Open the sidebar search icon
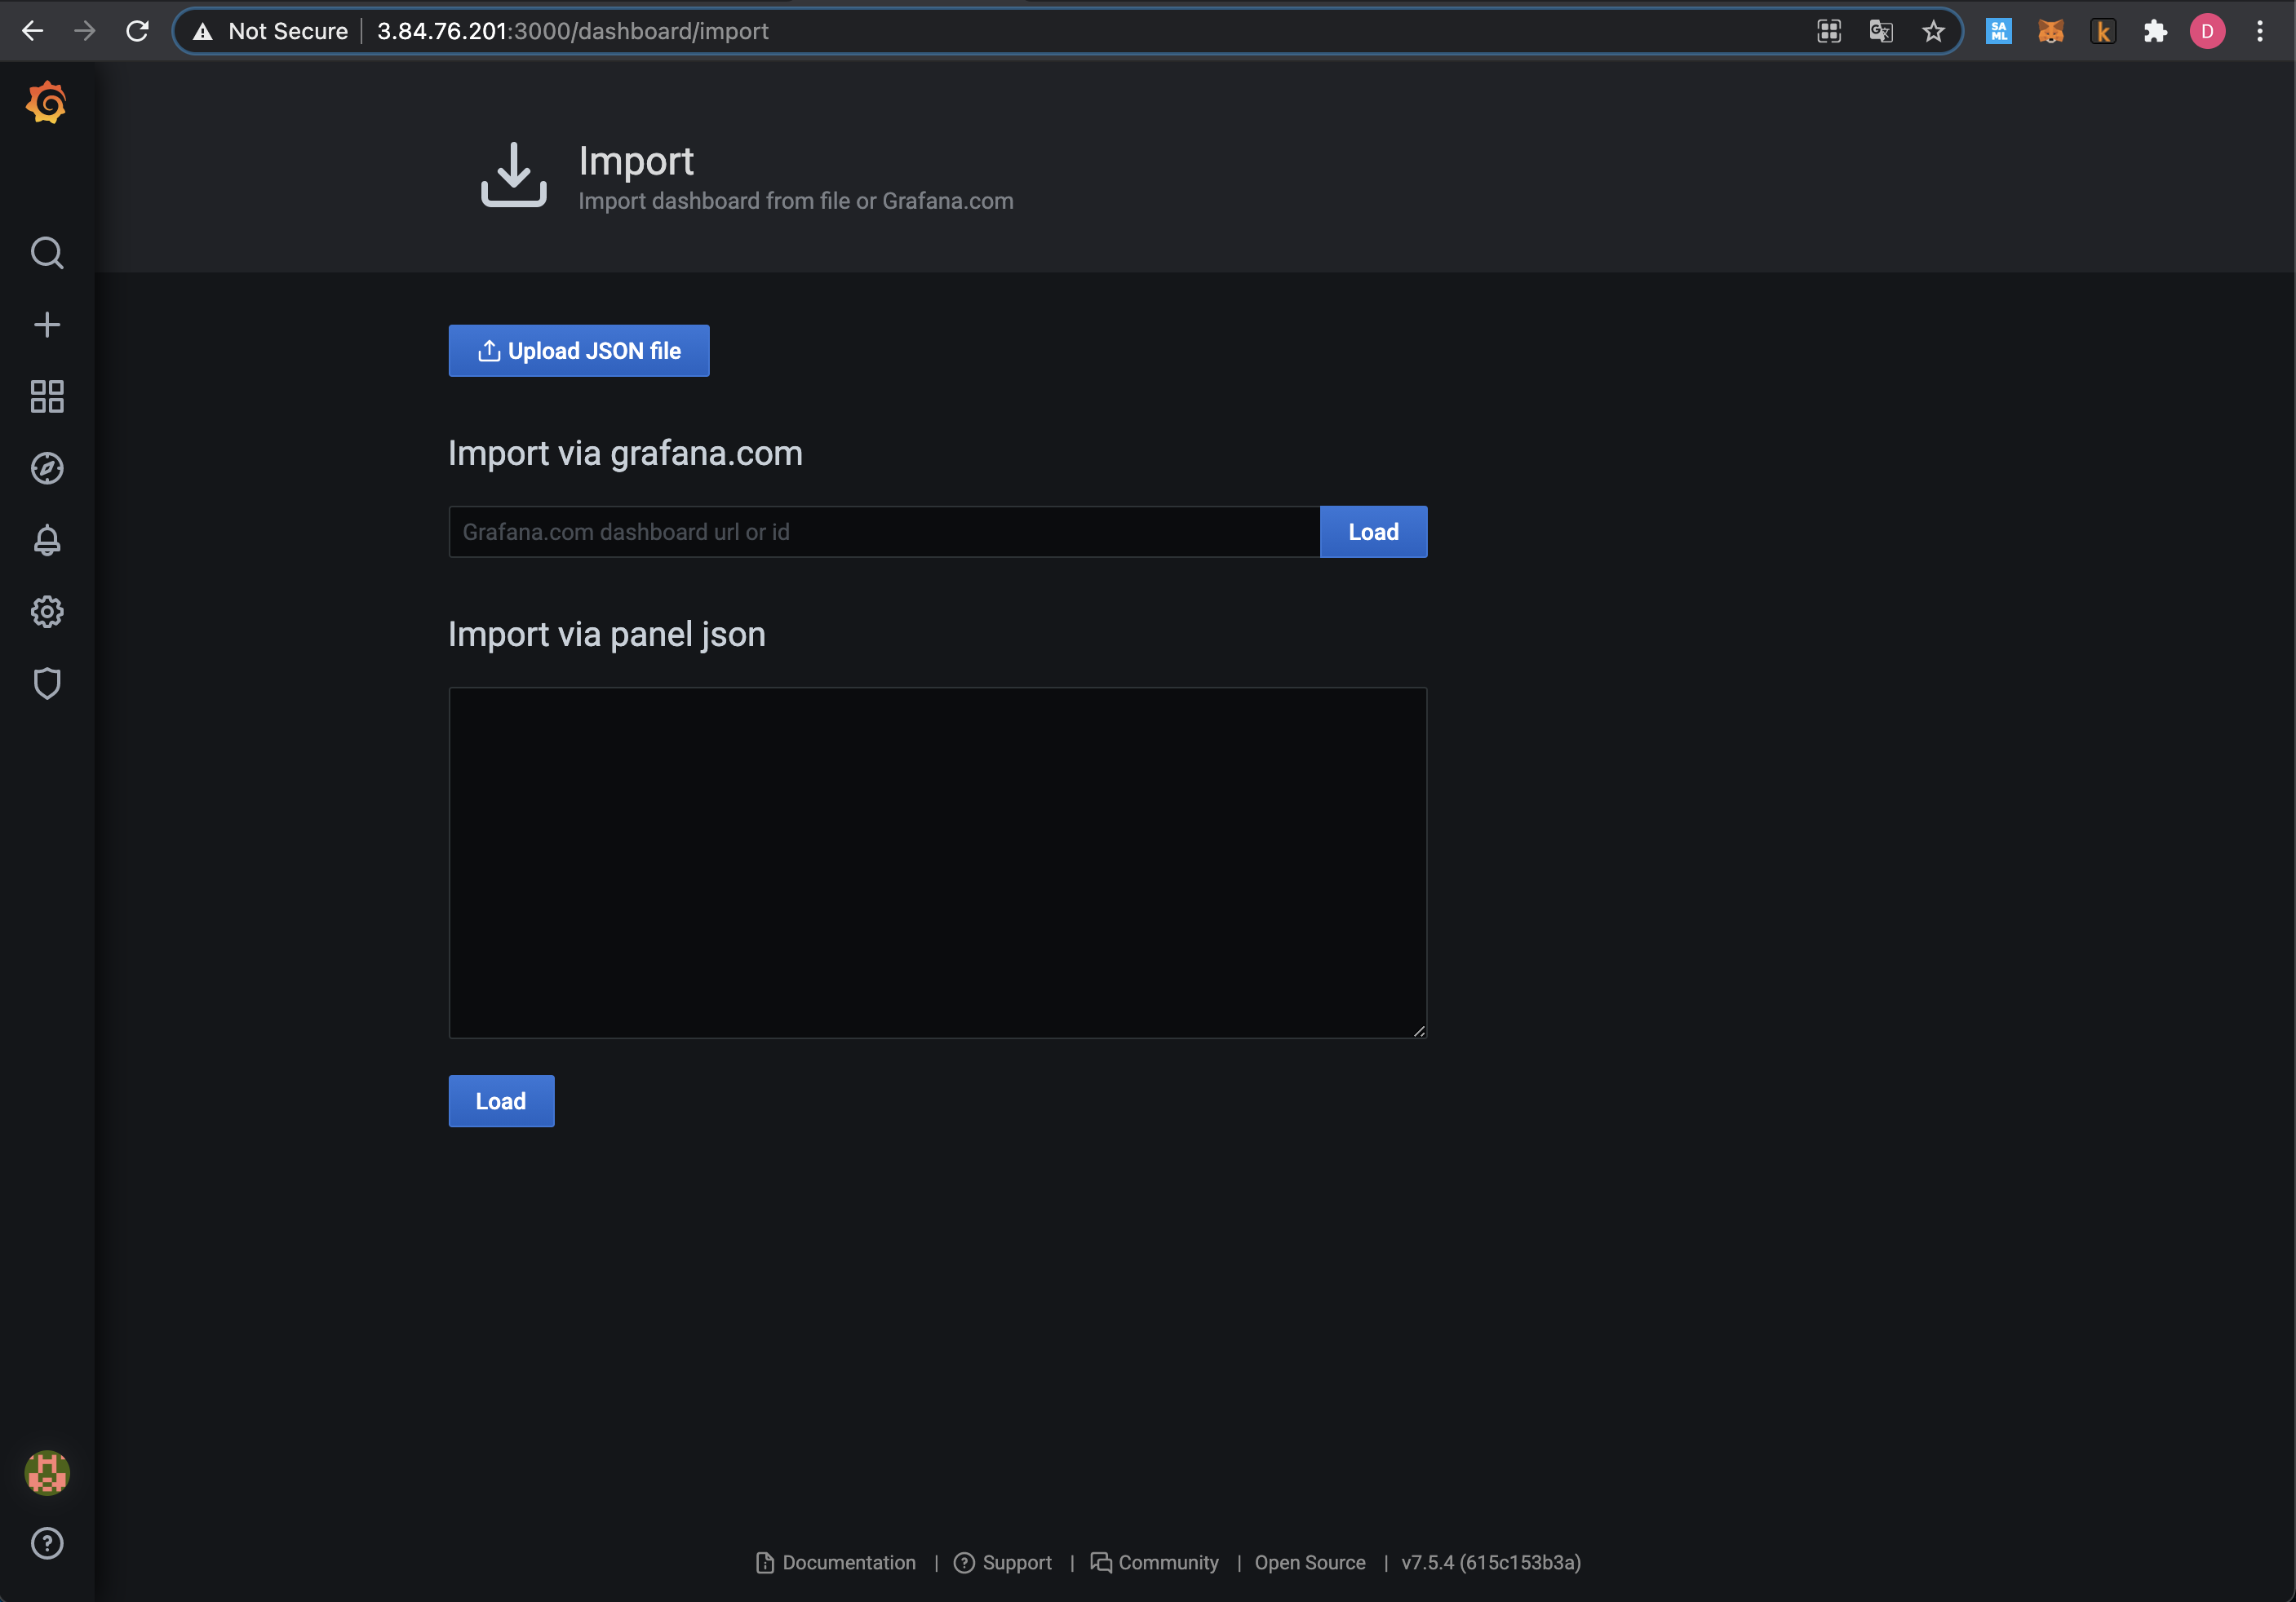Image resolution: width=2296 pixels, height=1602 pixels. click(x=47, y=253)
